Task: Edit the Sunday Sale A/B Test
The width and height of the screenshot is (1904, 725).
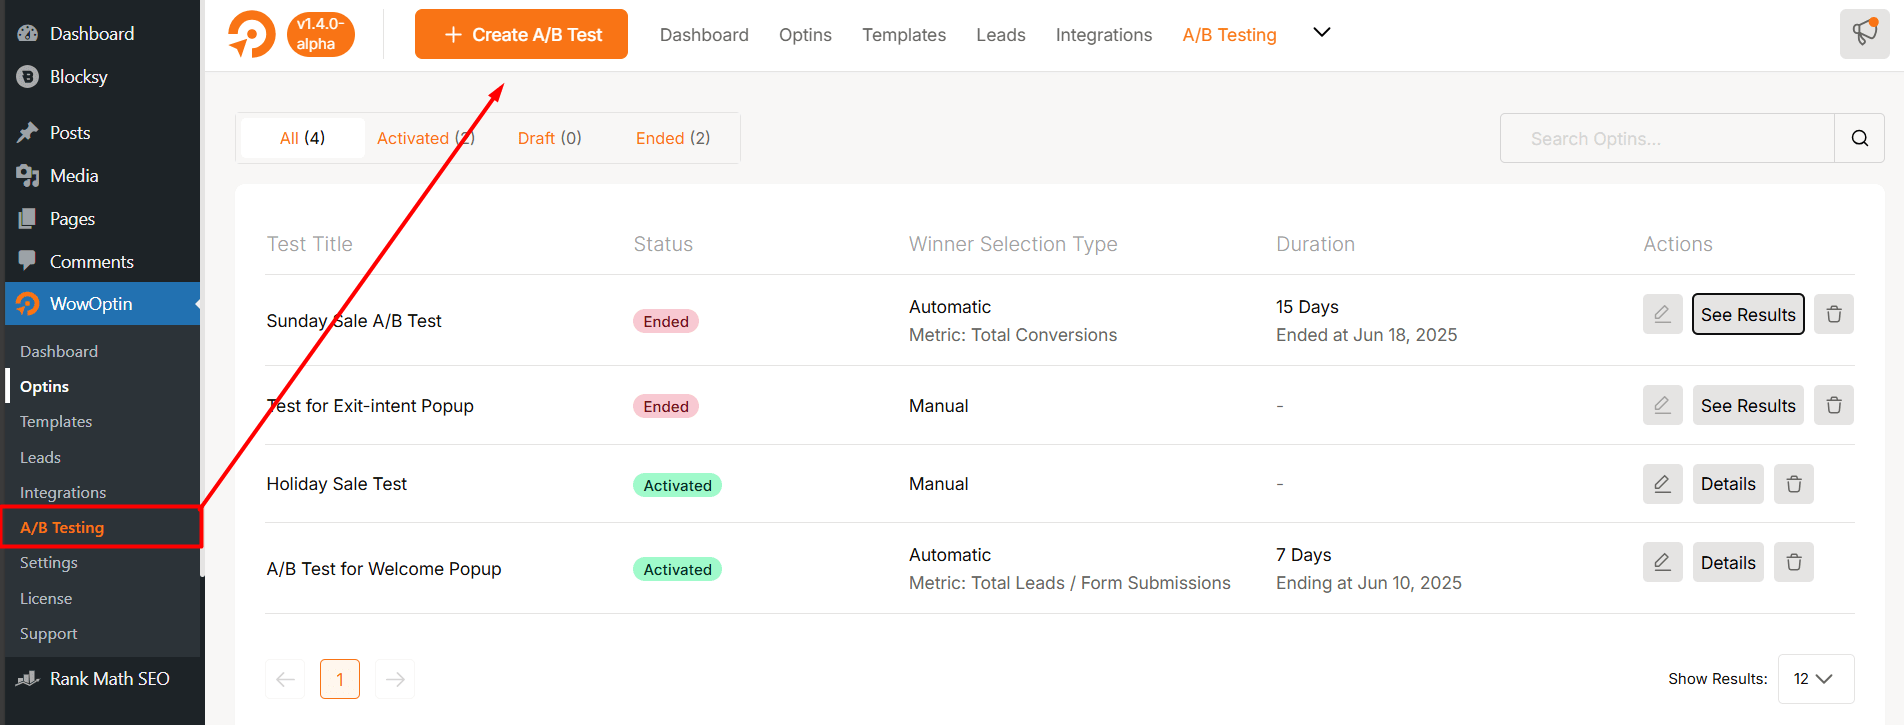Action: [x=1662, y=314]
